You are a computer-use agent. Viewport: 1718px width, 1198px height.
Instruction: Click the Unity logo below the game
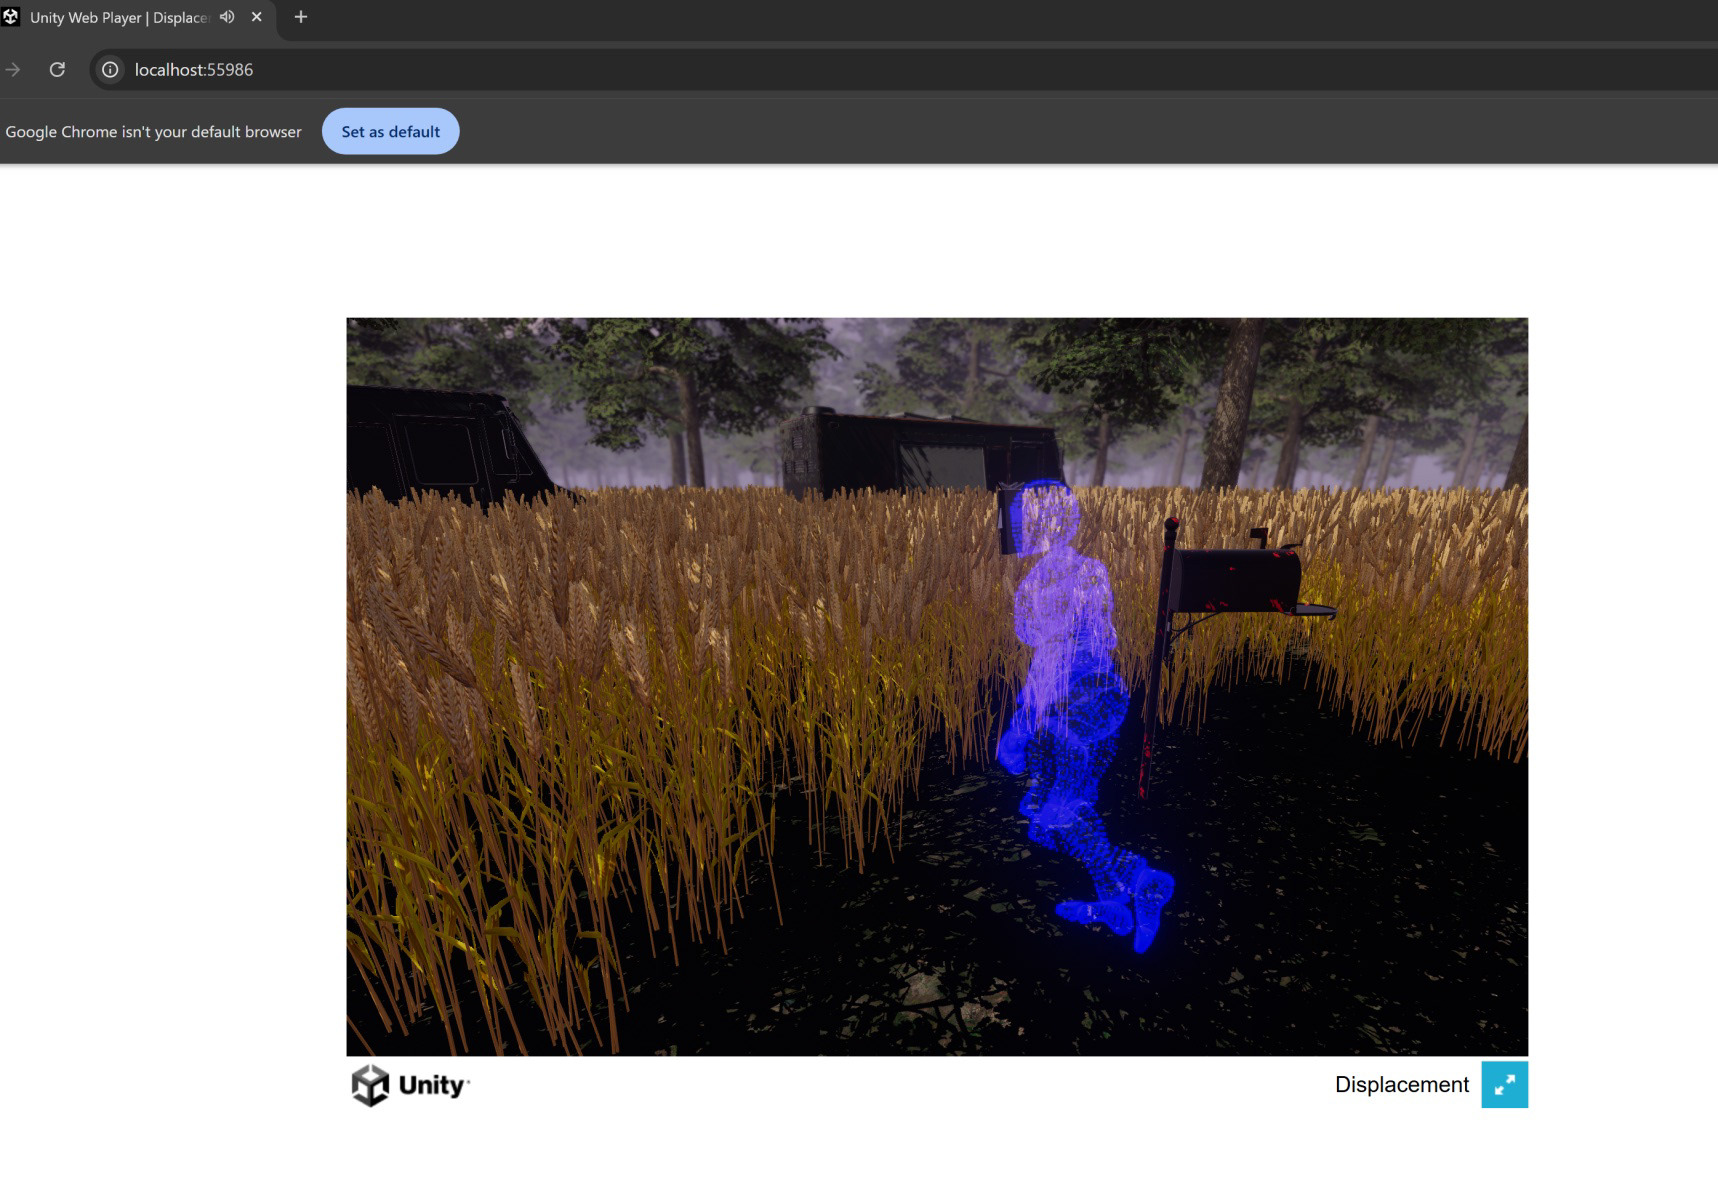click(410, 1085)
